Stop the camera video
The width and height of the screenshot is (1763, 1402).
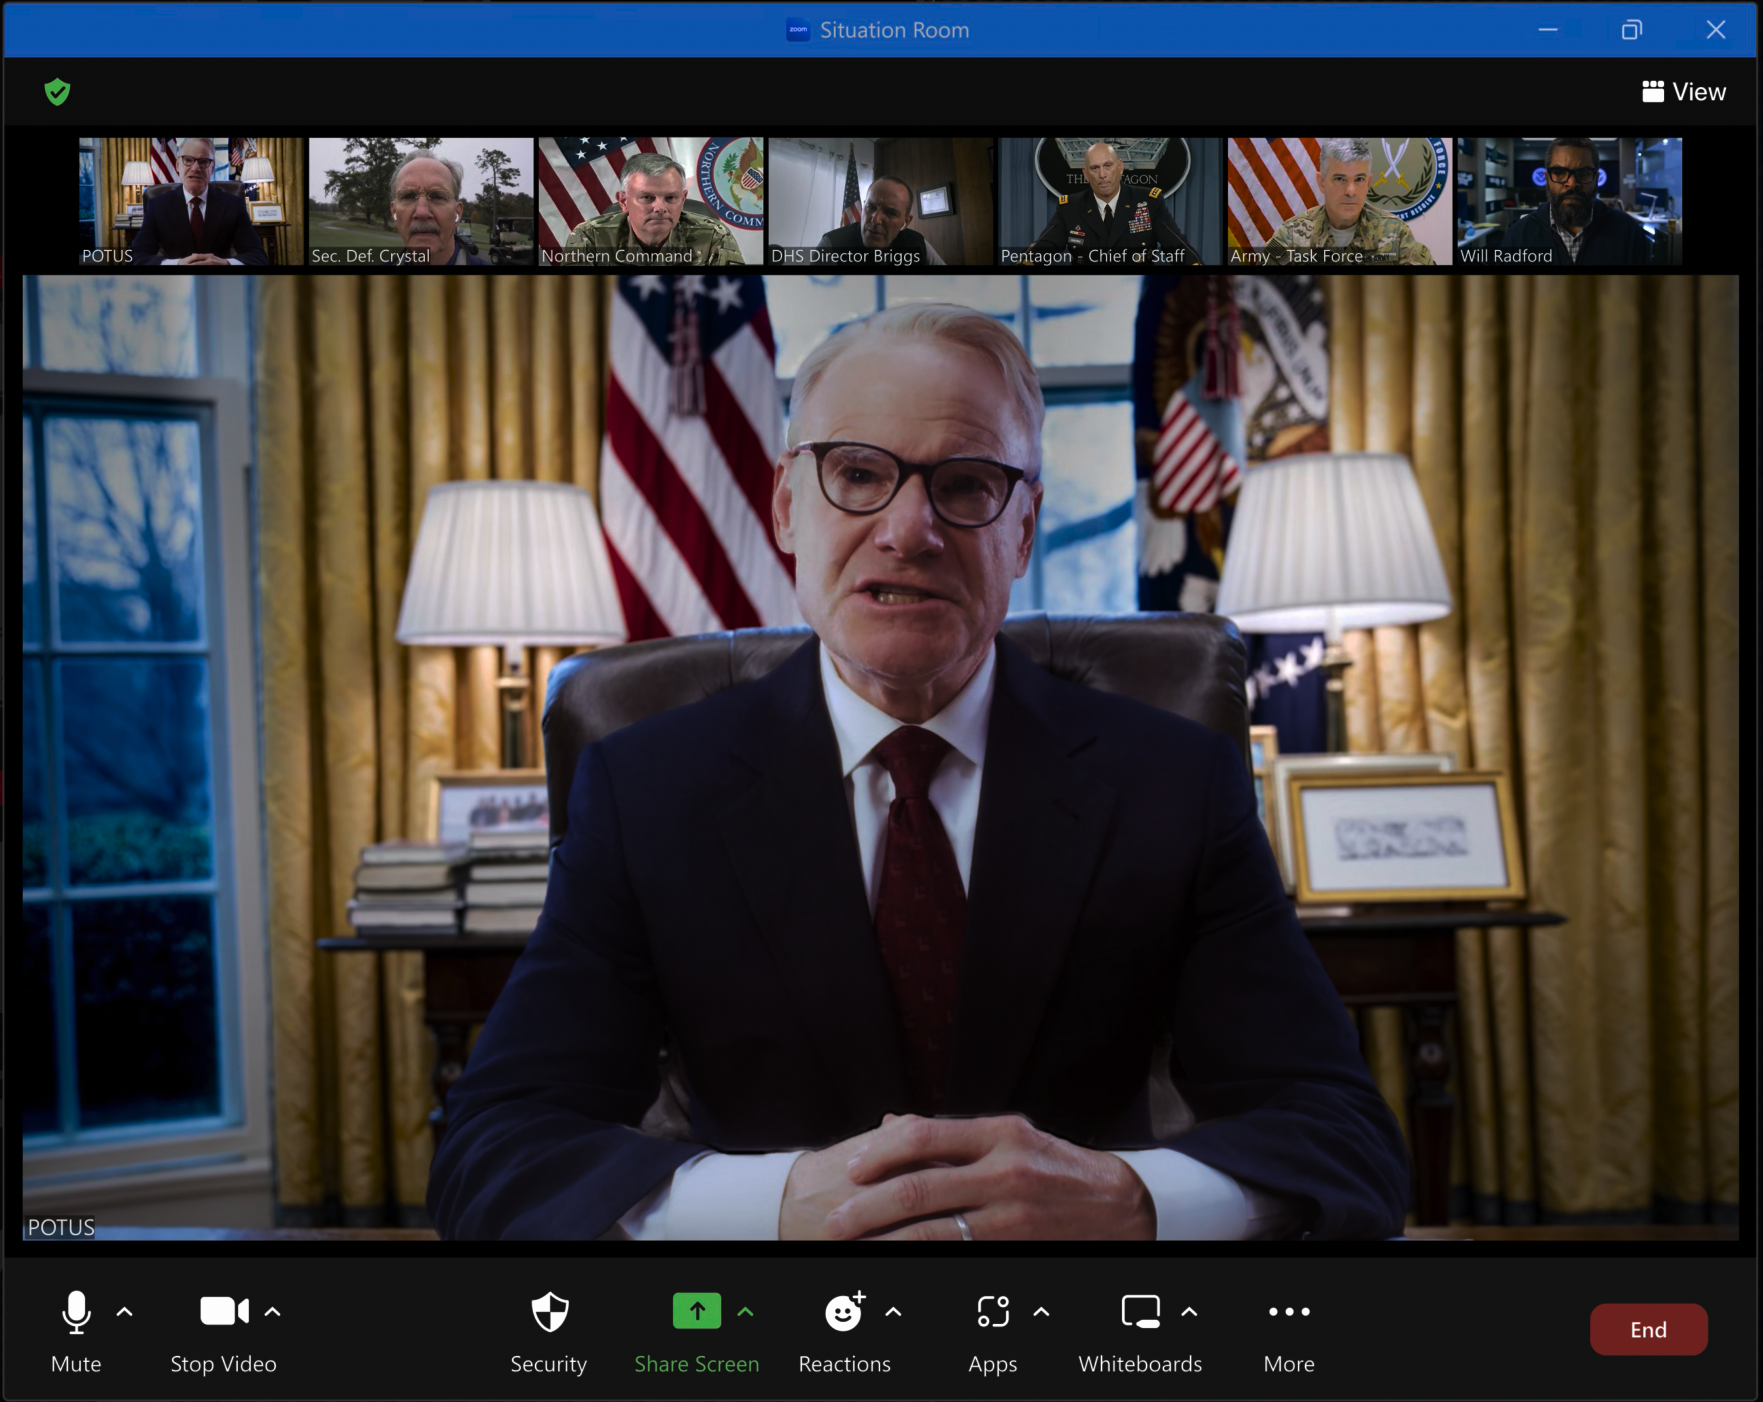(x=223, y=1331)
